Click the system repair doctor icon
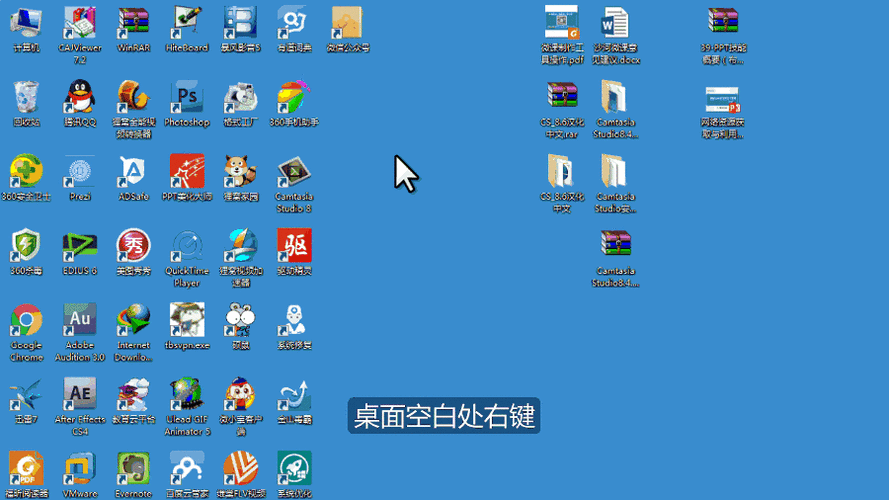The height and width of the screenshot is (500, 889). point(294,320)
